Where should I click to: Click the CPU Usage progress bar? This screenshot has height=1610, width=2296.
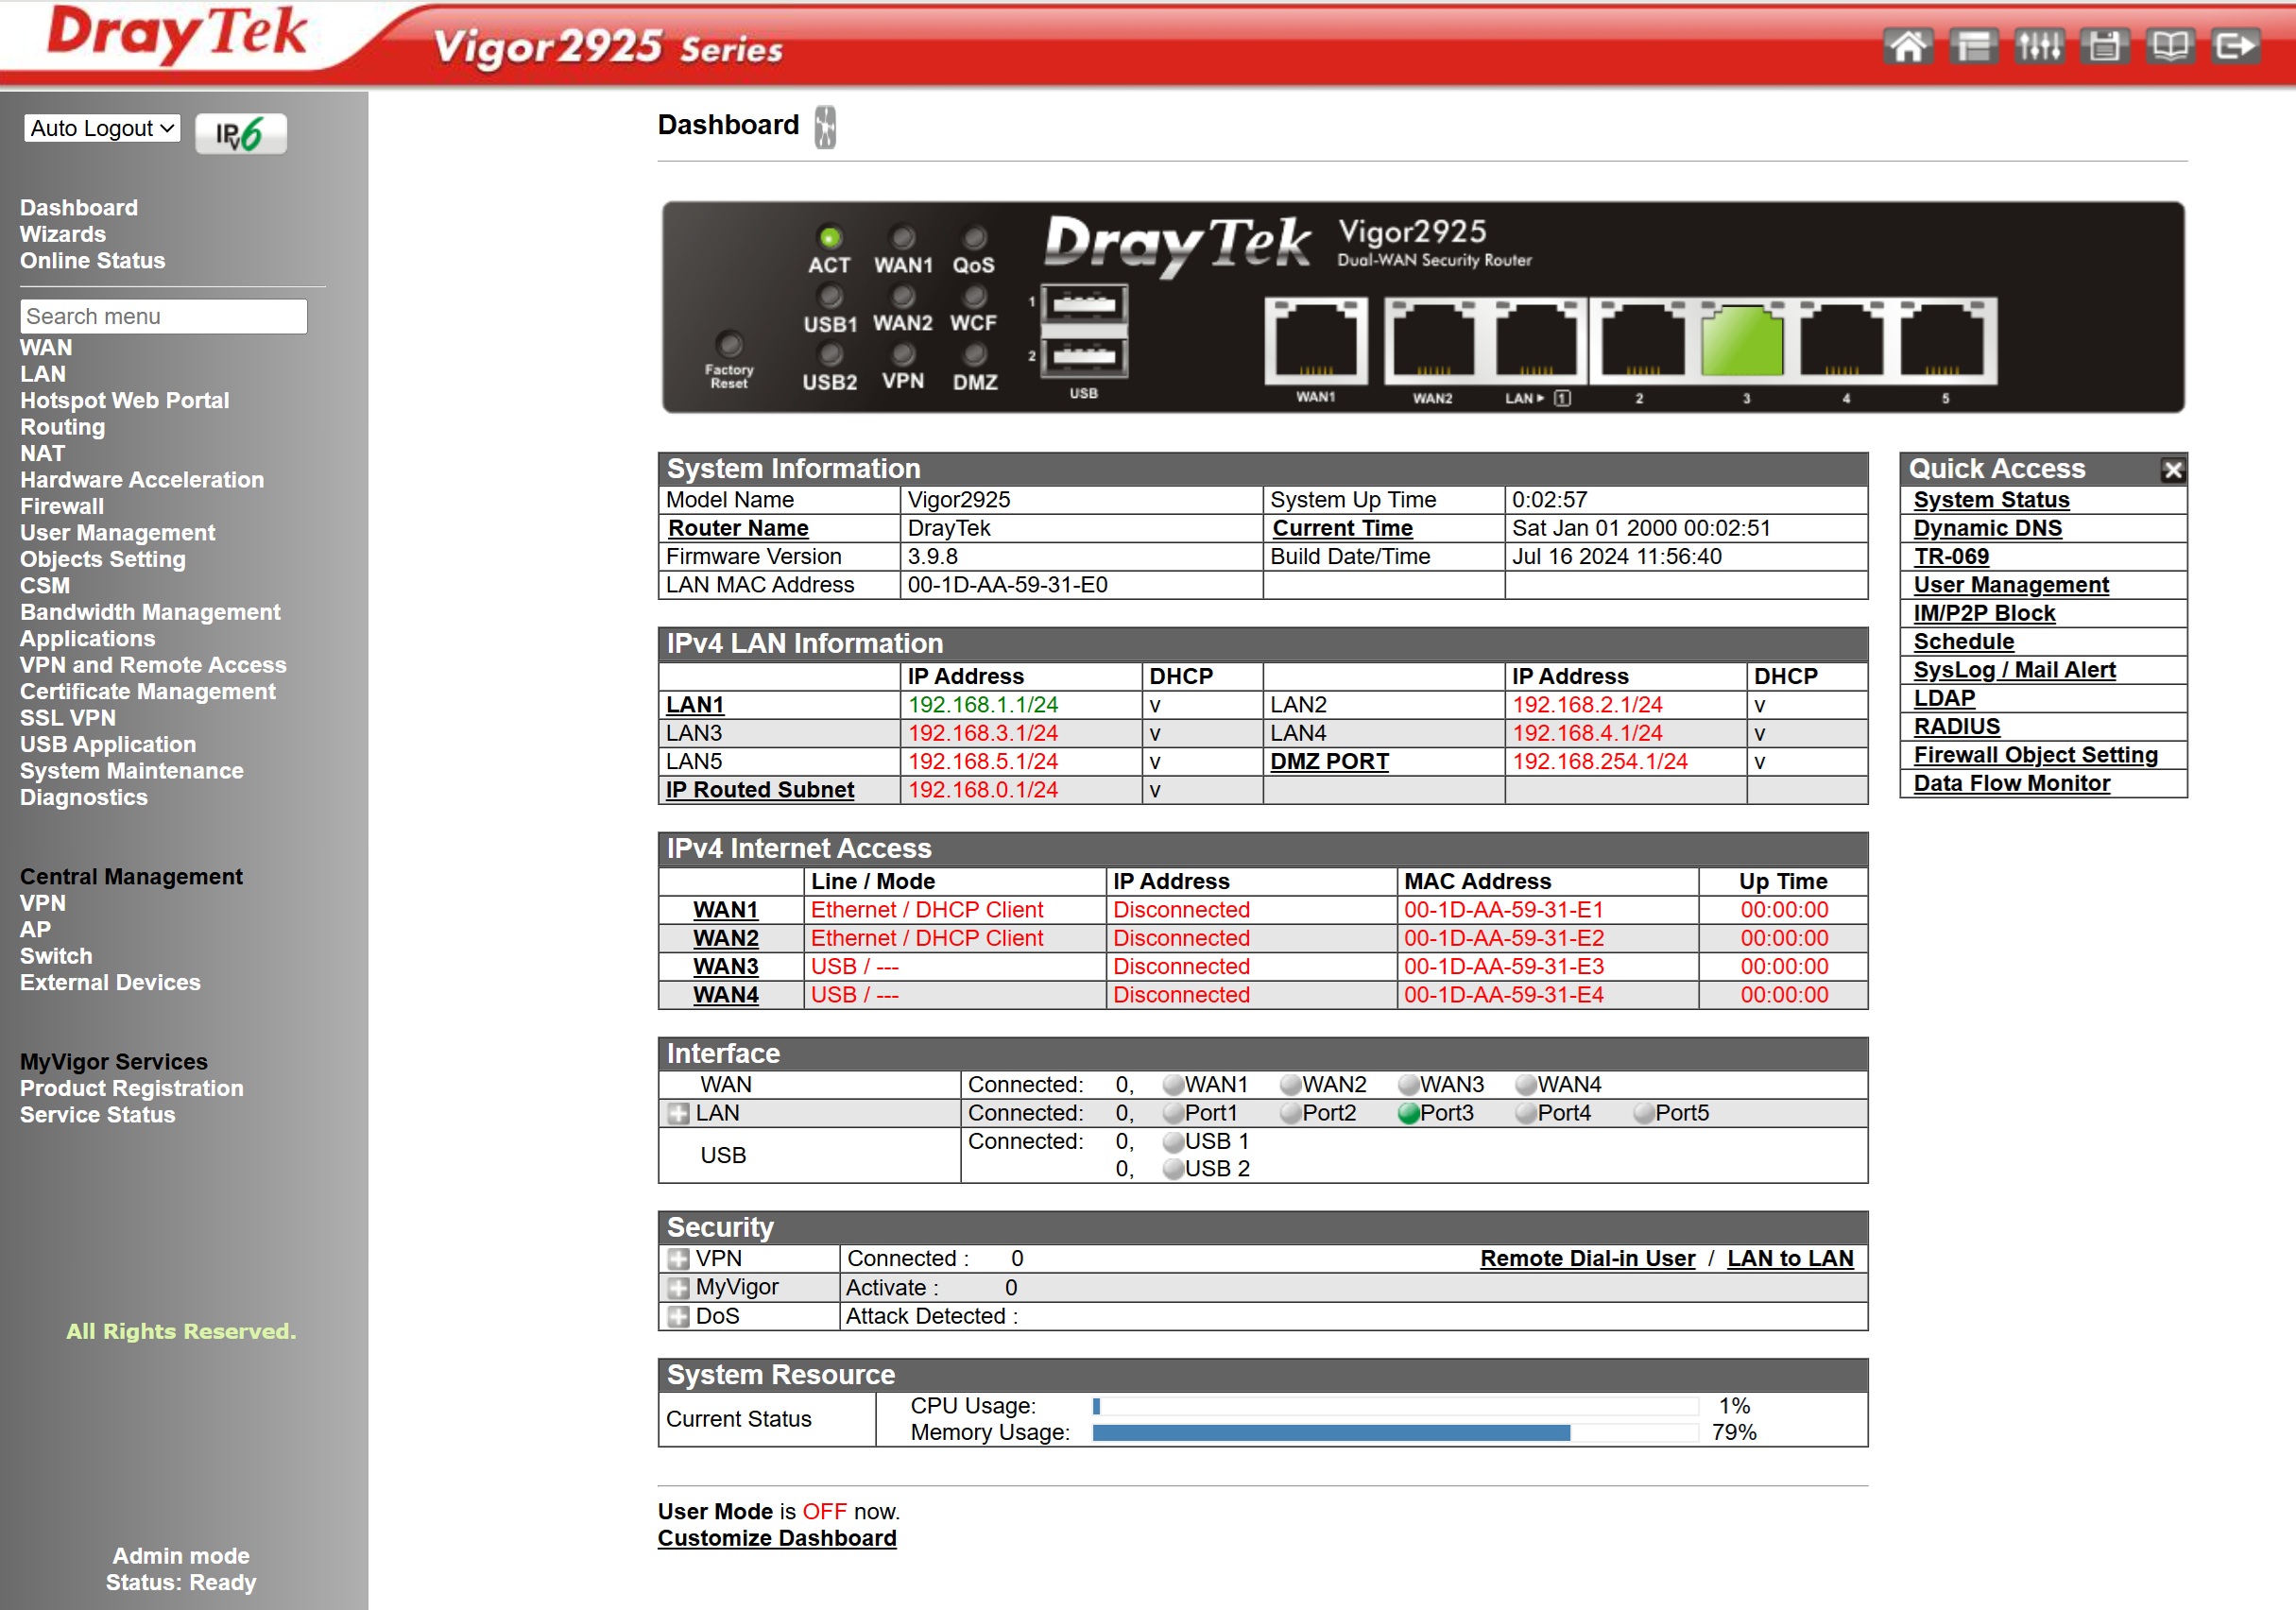(x=1395, y=1406)
